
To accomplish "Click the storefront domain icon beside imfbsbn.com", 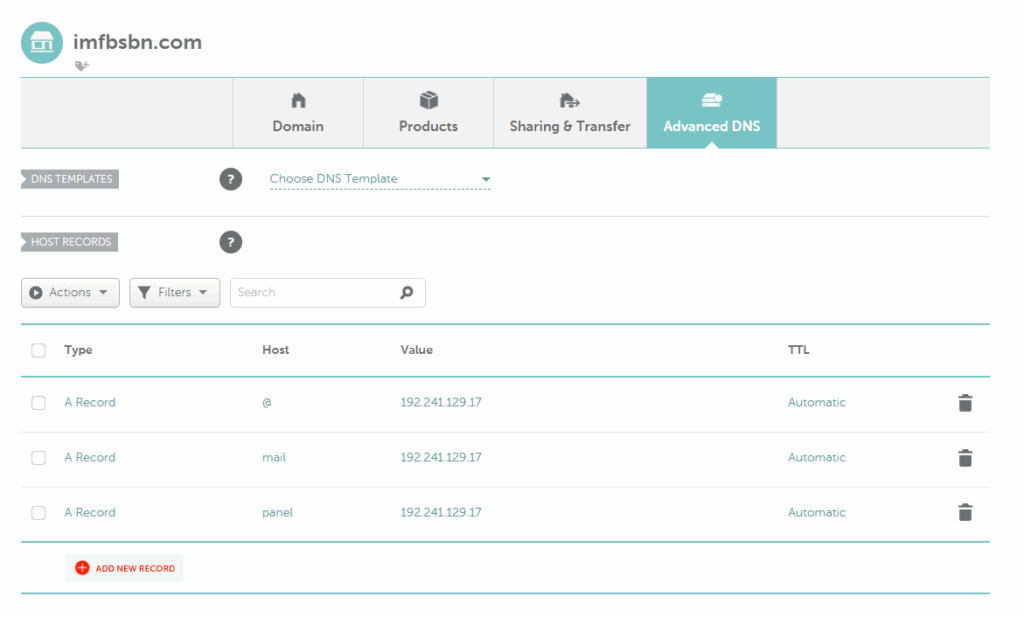I will (42, 42).
